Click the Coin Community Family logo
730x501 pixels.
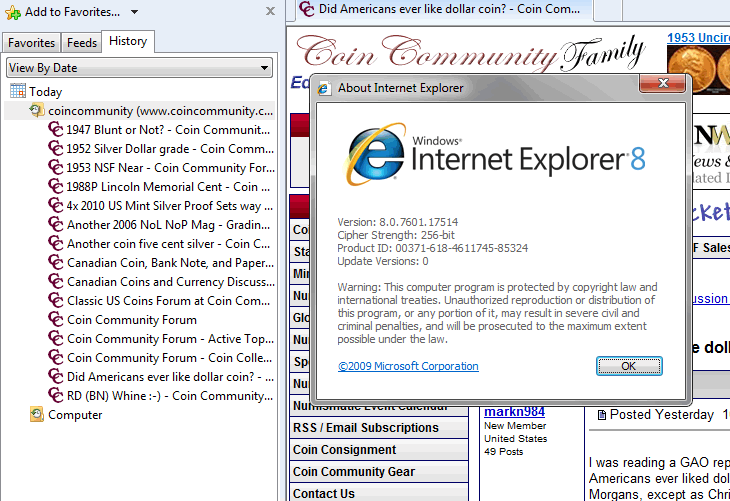470,52
